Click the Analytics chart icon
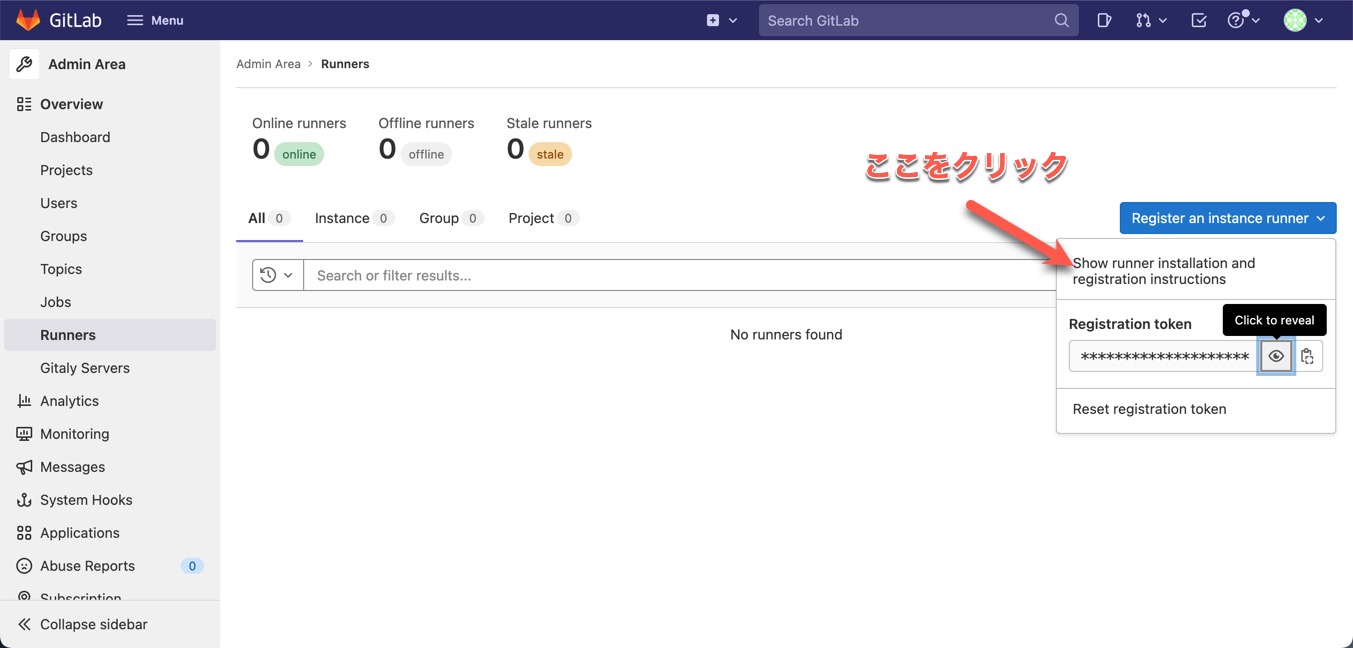The width and height of the screenshot is (1353, 648). pos(24,401)
